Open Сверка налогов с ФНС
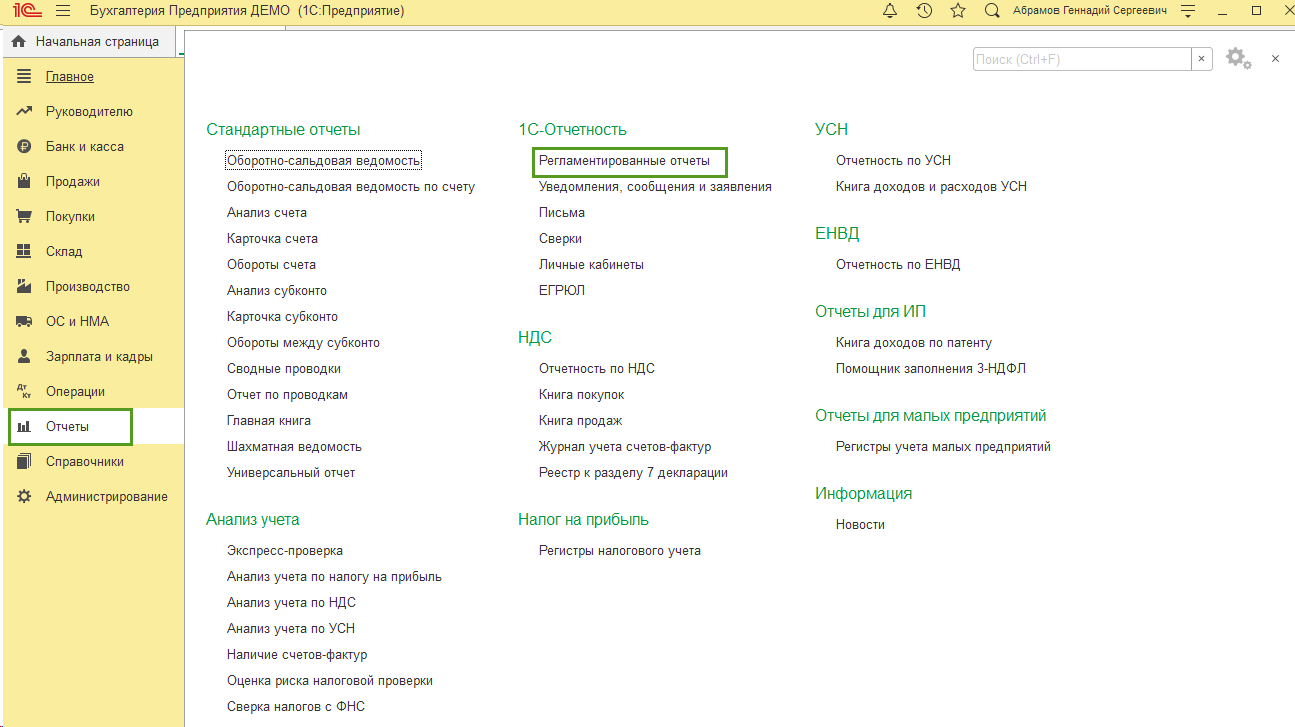Viewport: 1295px width, 727px height. [x=296, y=706]
